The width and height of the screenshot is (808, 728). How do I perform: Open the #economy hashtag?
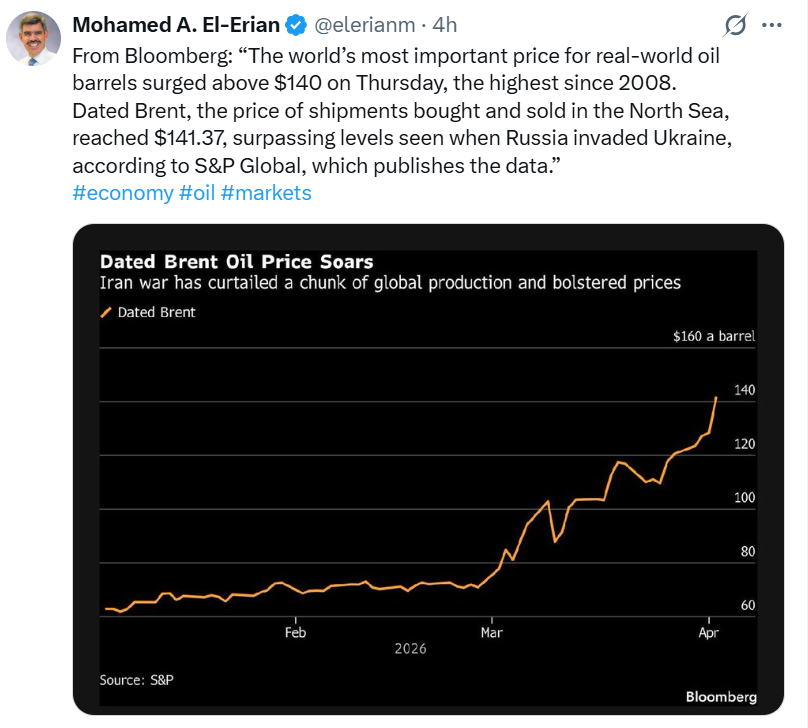click(123, 193)
